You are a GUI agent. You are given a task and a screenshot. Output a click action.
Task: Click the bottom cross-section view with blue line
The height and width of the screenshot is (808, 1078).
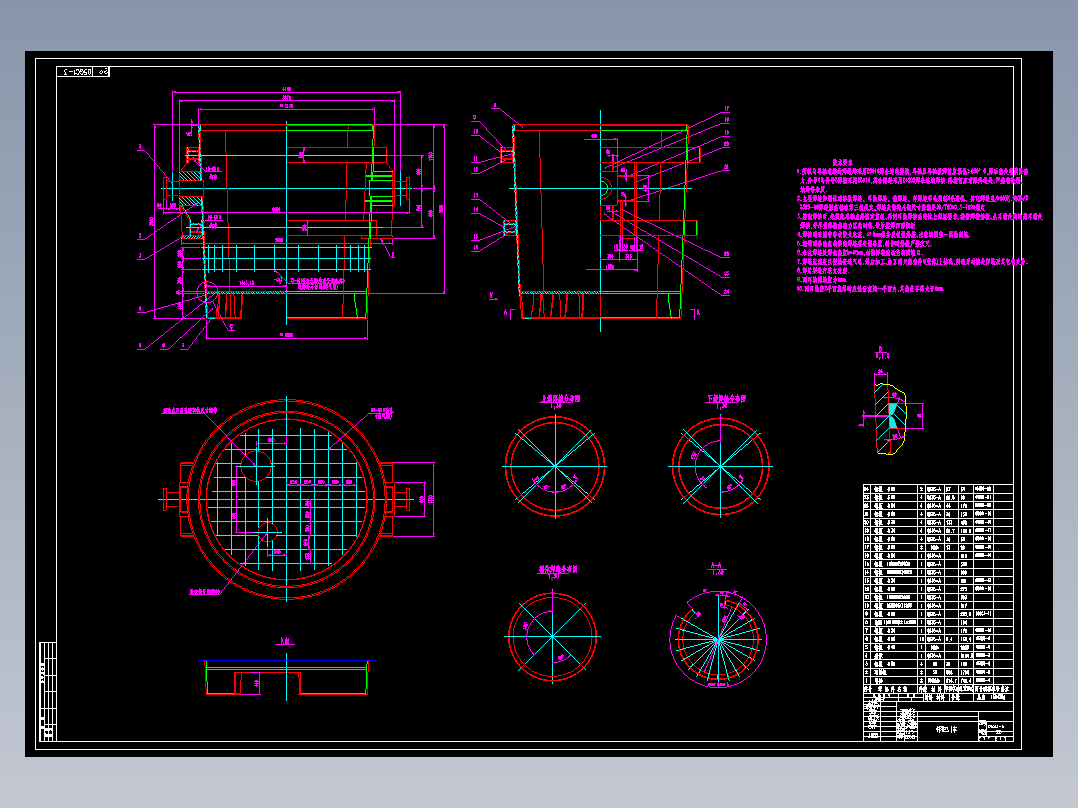[287, 677]
